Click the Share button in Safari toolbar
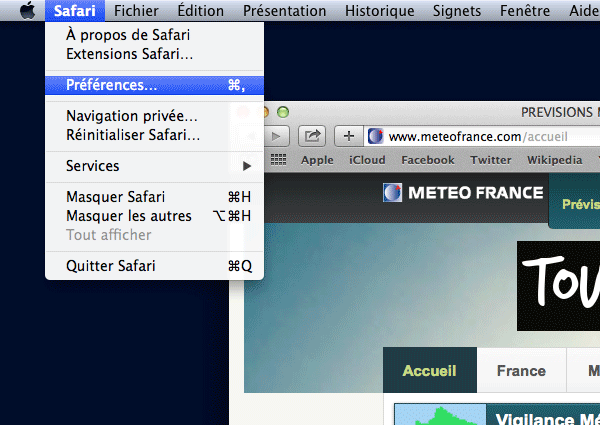 (312, 136)
